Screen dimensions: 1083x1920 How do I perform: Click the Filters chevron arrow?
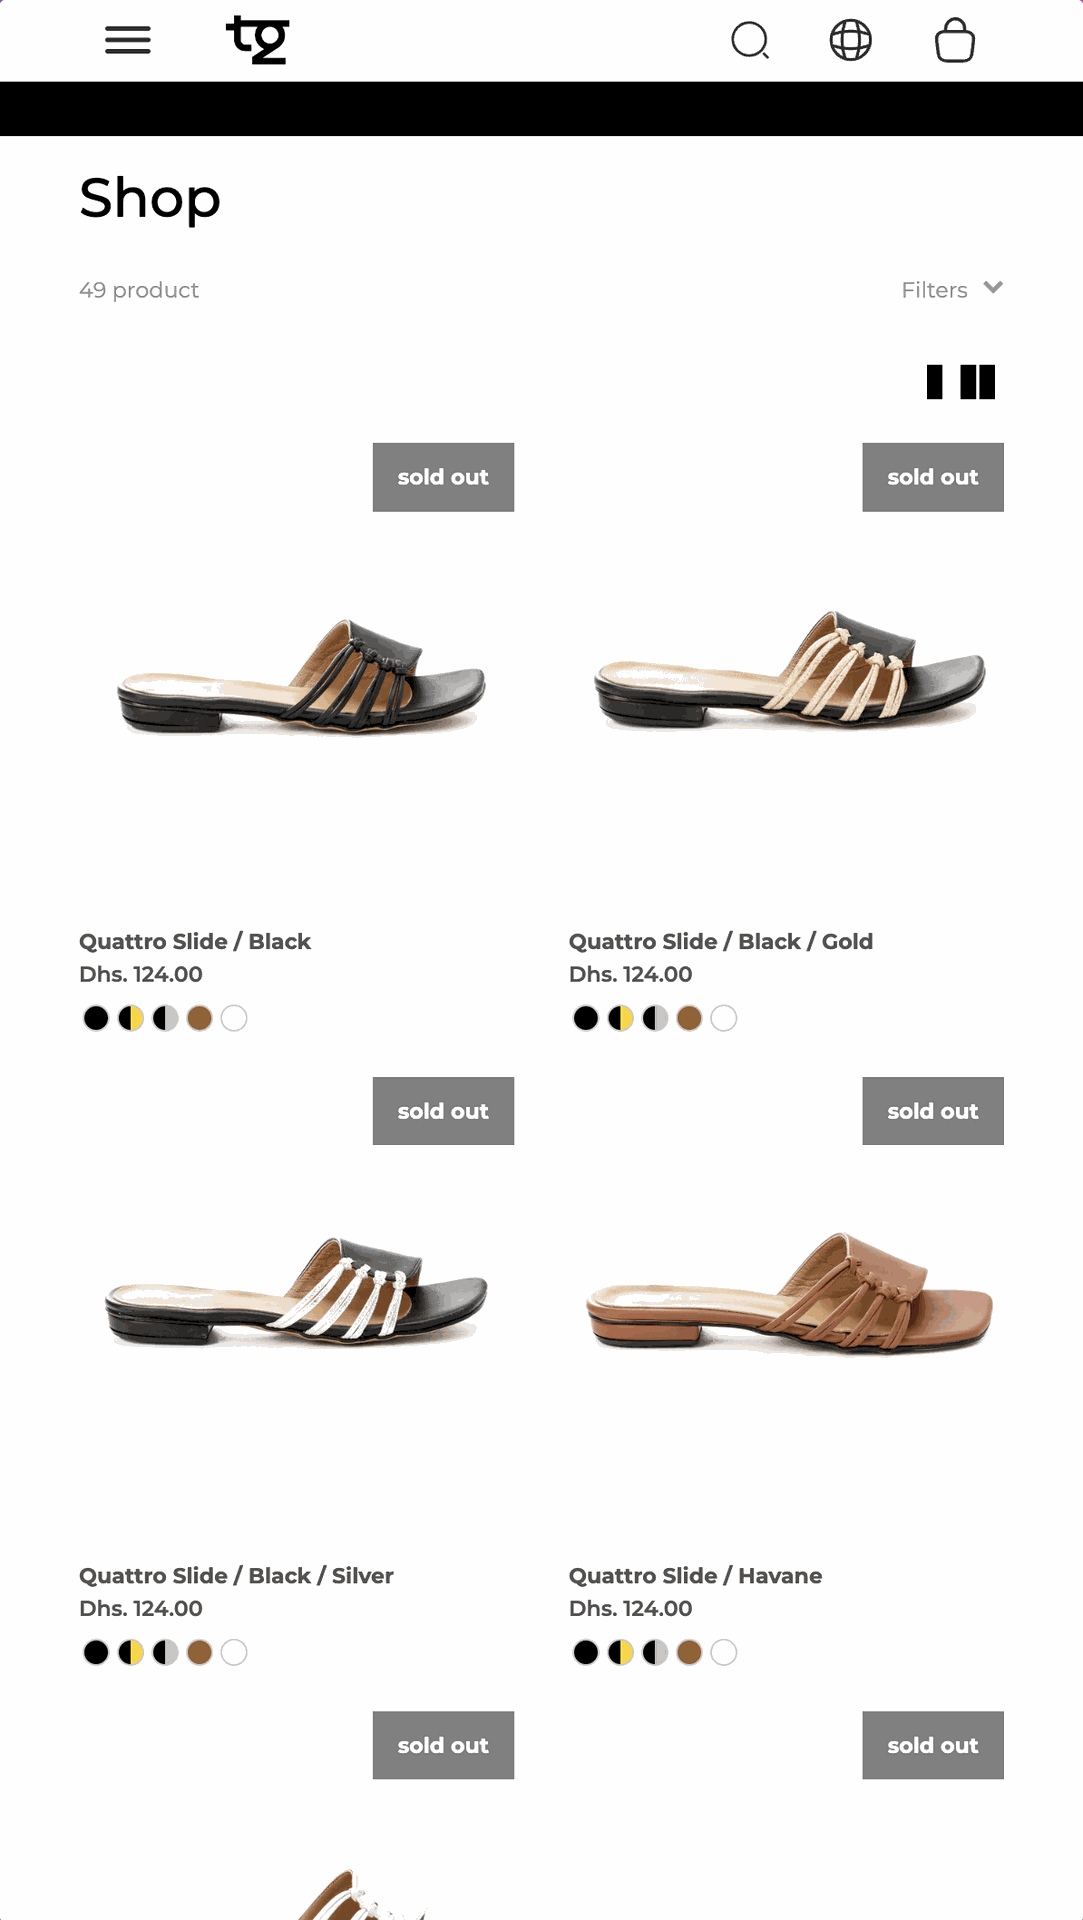993,288
